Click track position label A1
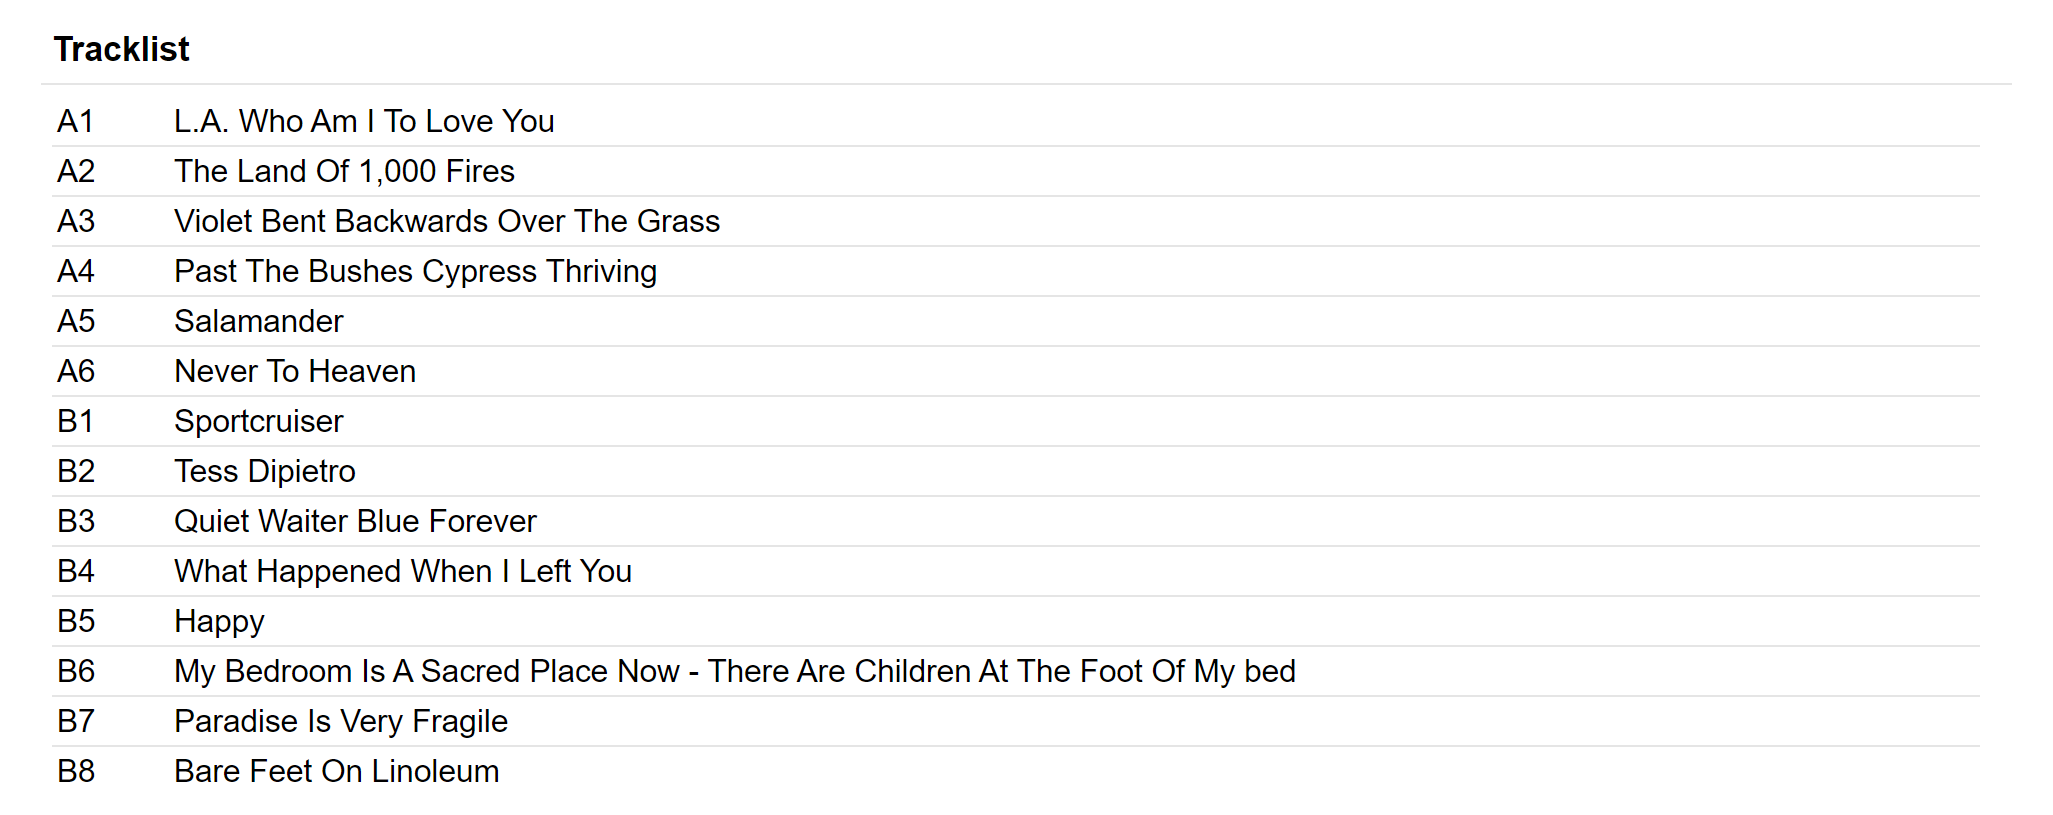This screenshot has height=815, width=2053. tap(75, 121)
